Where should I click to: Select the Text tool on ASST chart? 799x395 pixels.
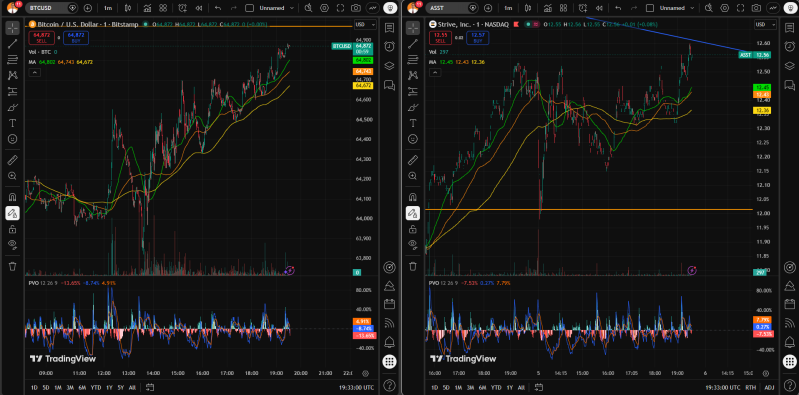coord(413,123)
